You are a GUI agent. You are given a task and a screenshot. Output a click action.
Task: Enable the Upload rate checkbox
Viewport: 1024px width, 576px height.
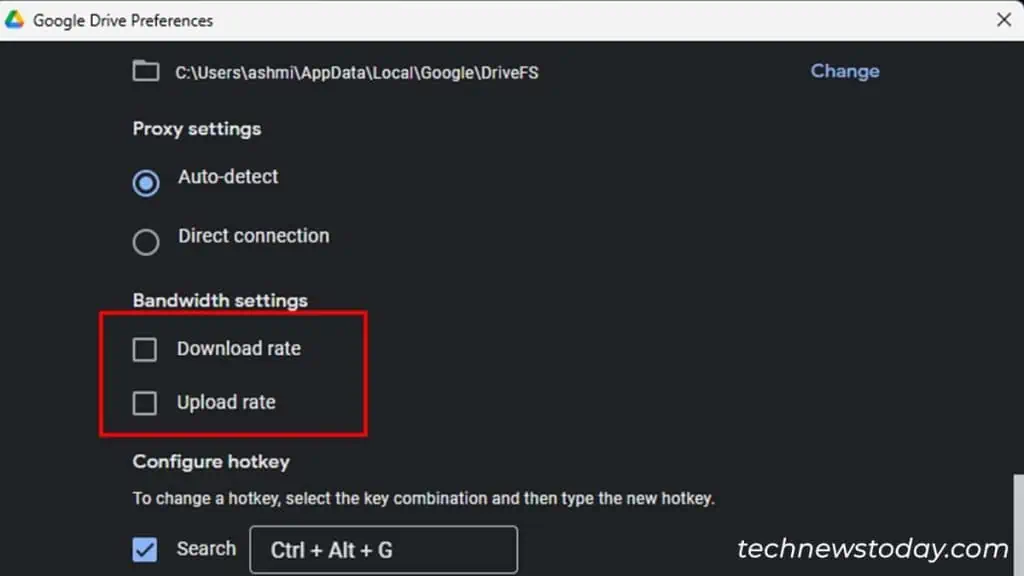pyautogui.click(x=144, y=403)
